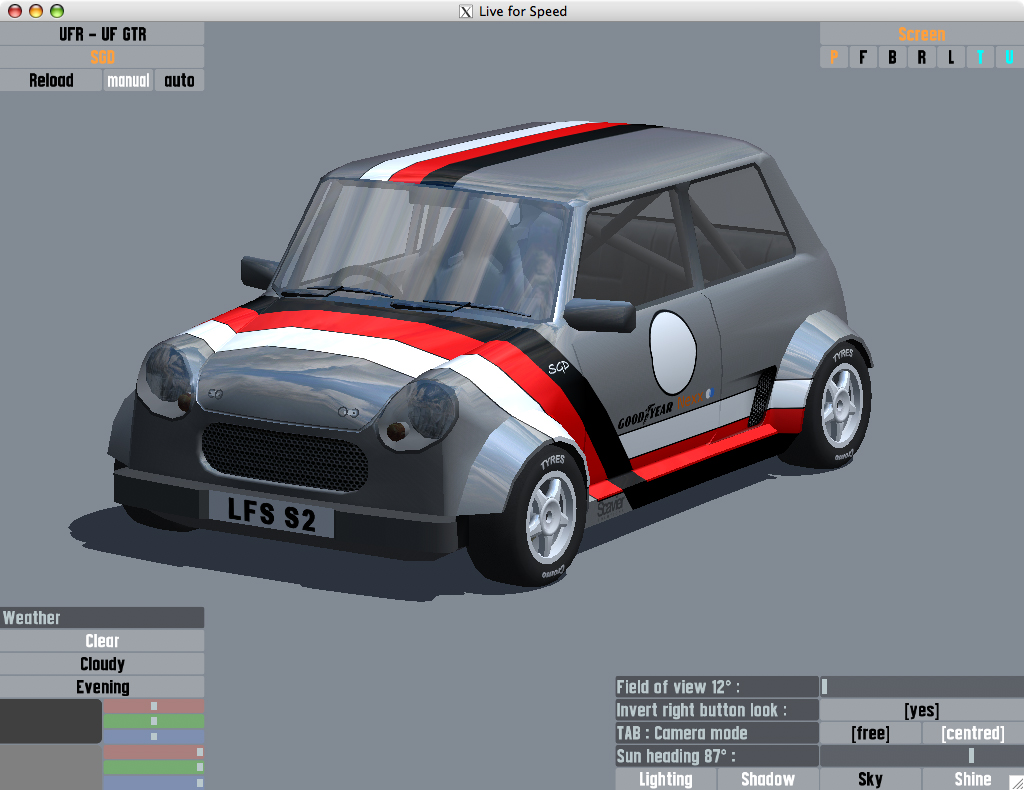Adjust the Sun heading slider
1024x790 pixels.
click(921, 756)
